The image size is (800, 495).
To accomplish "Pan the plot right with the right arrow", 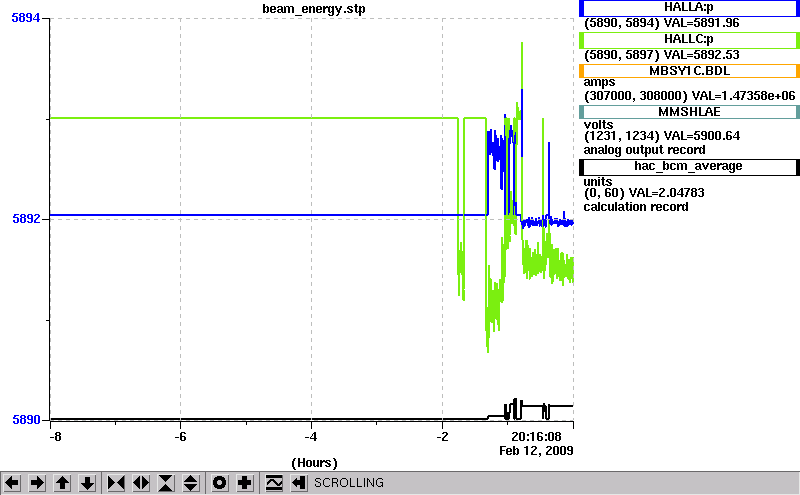I will (x=37, y=483).
